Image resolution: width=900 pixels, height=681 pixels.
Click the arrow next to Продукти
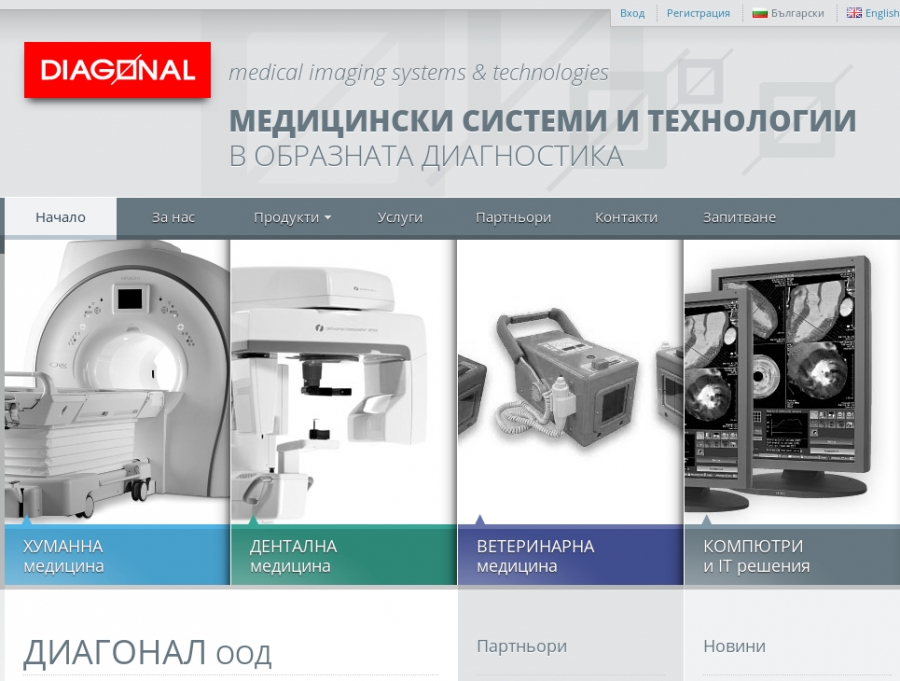click(x=327, y=218)
